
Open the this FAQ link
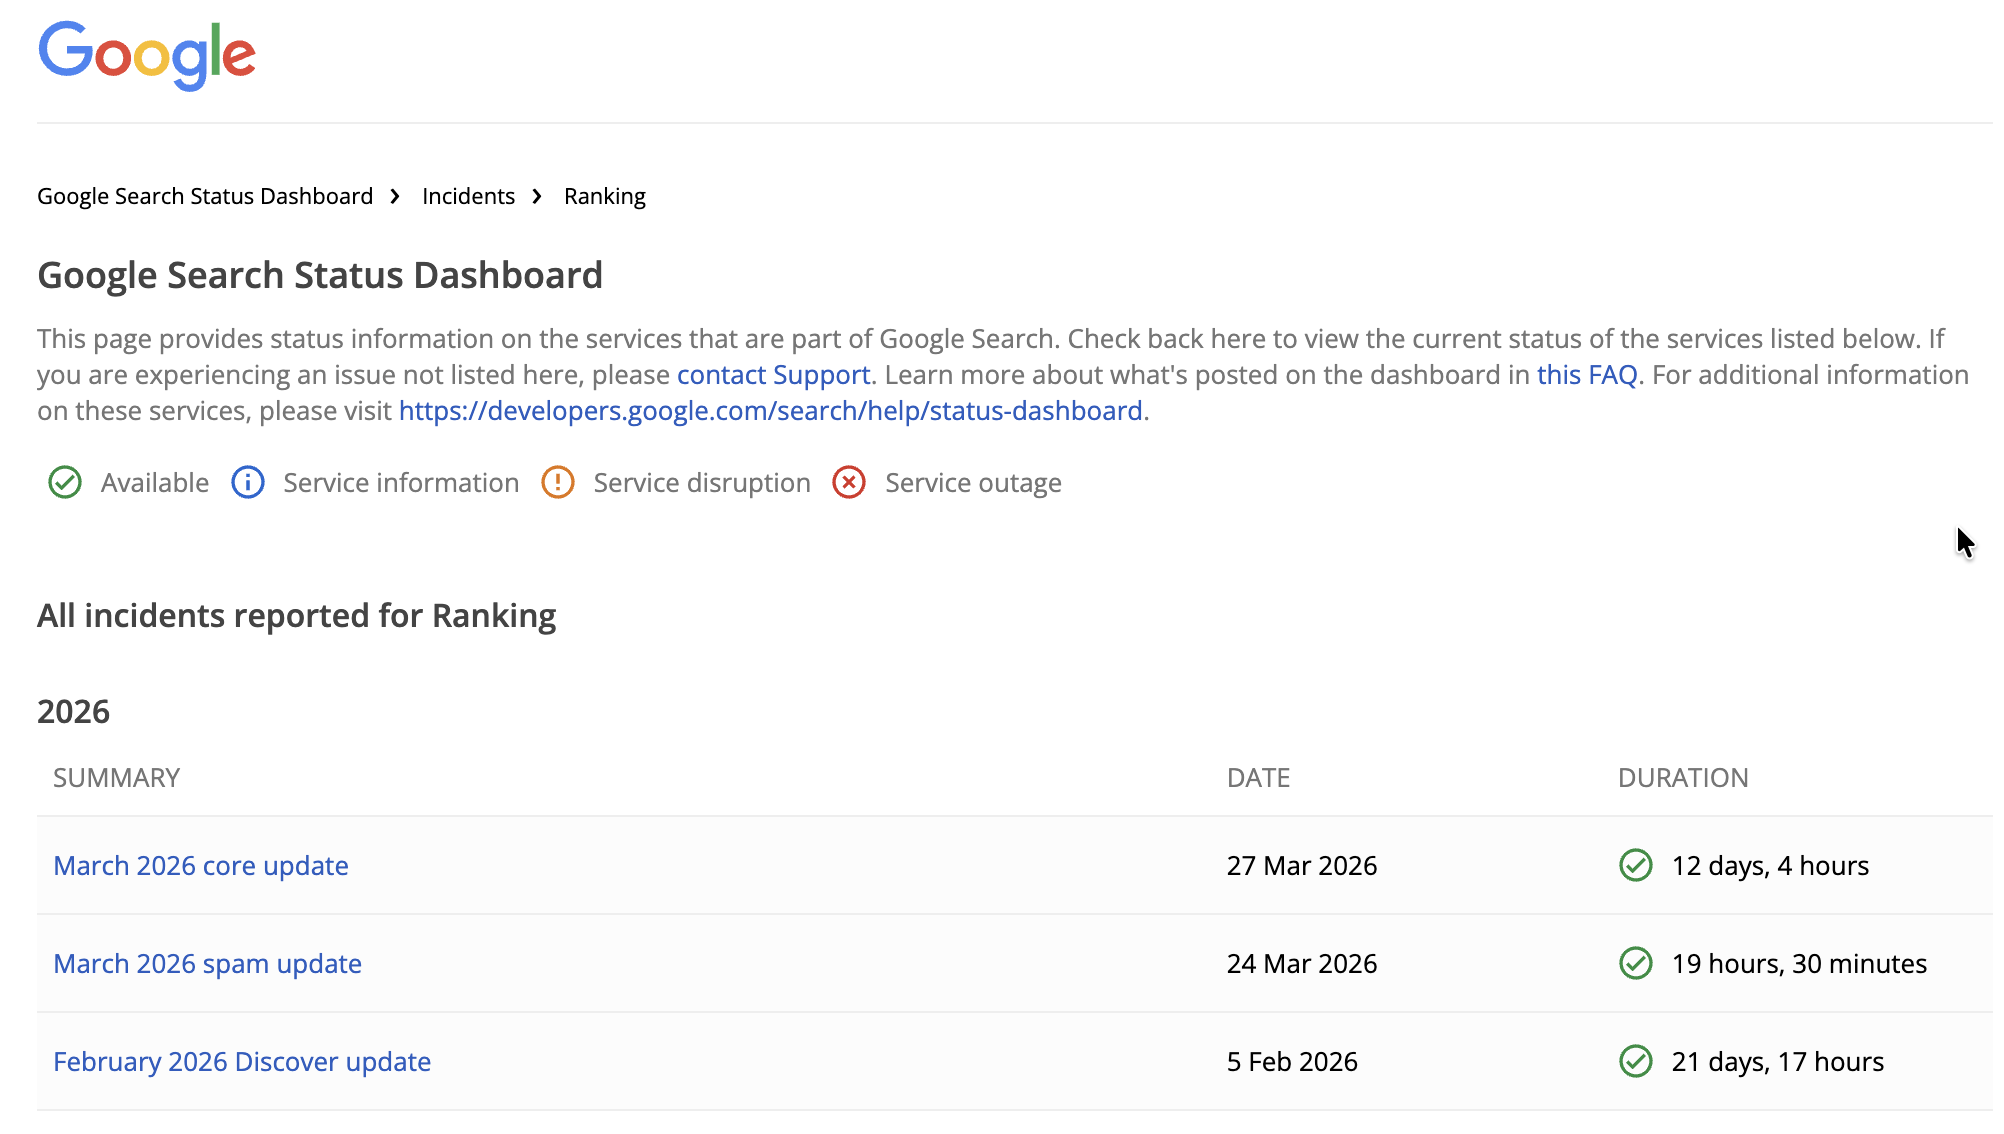(x=1587, y=375)
